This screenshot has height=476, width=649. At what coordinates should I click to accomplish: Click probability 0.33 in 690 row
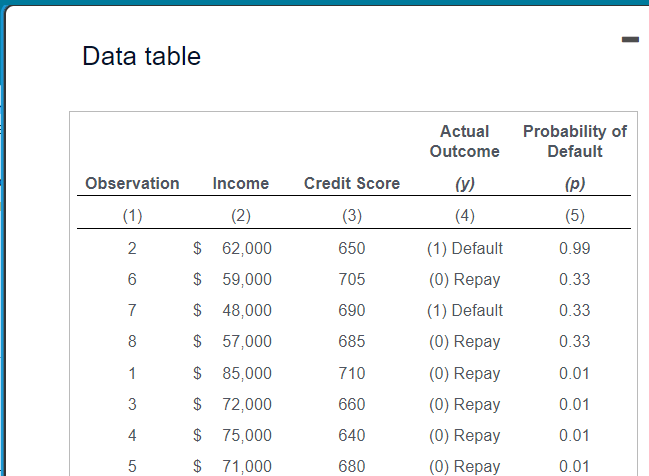click(574, 310)
